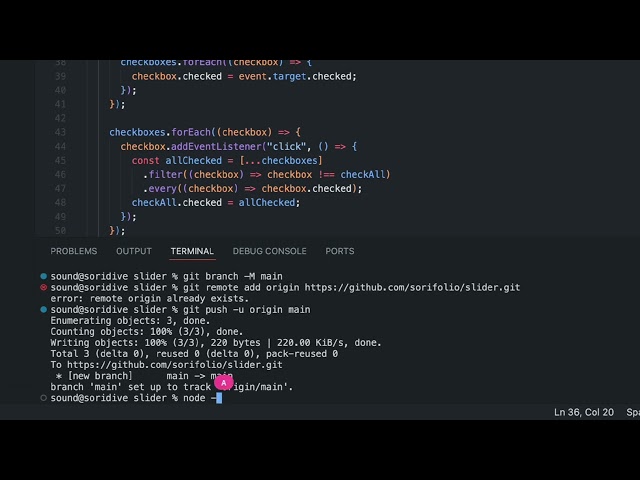The image size is (640, 480).
Task: Place cursor on "click" string in line 44
Action: [270, 146]
